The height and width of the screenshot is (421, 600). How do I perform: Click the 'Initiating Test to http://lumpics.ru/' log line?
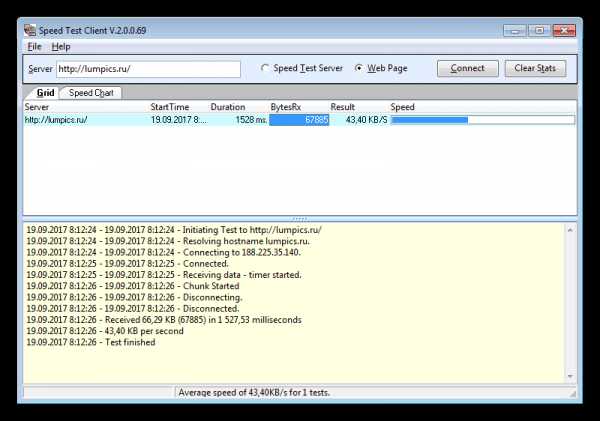point(174,230)
